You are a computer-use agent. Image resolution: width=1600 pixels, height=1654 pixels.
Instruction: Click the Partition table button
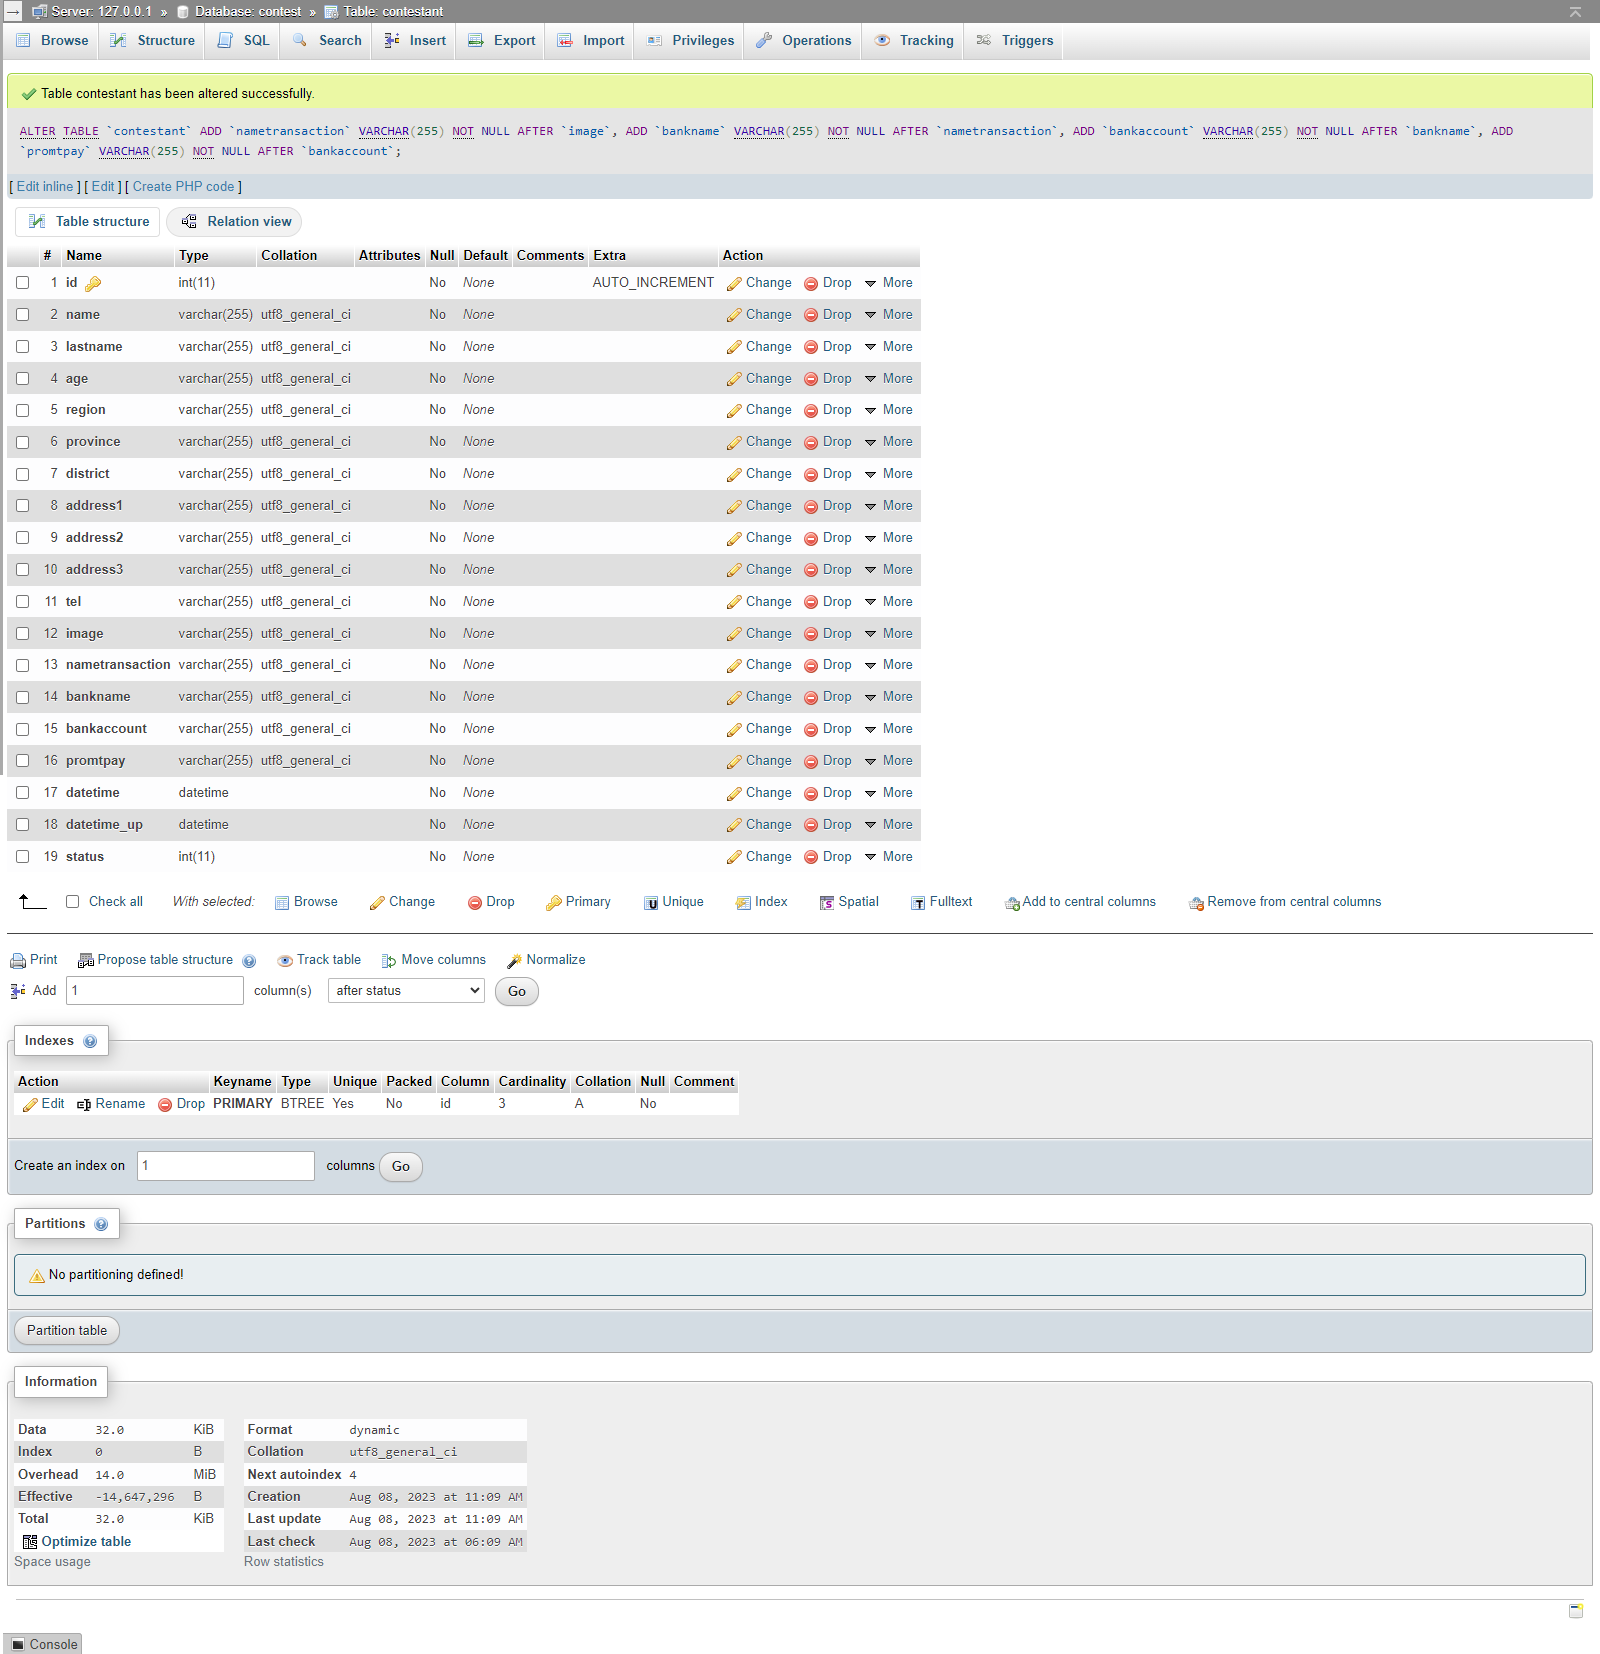67,1331
